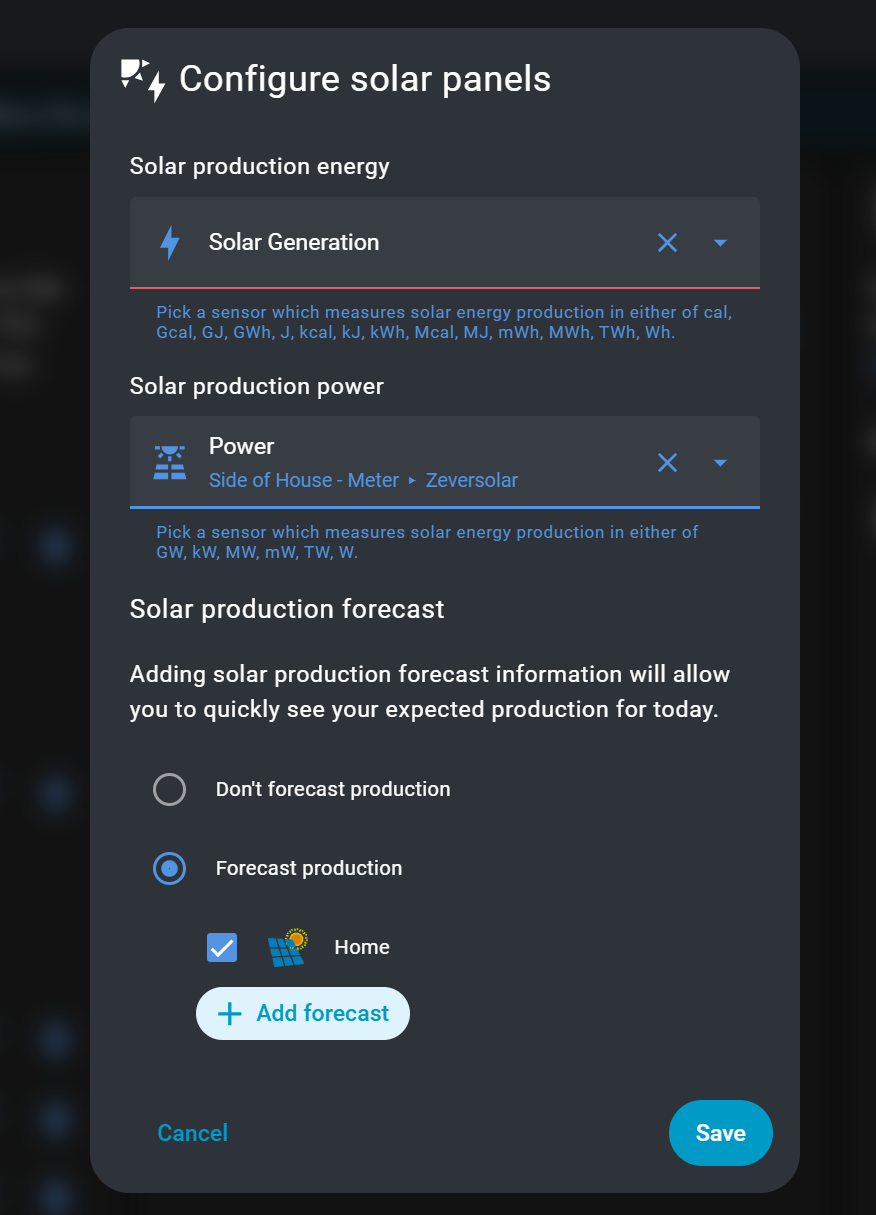Clear the Solar Generation sensor selection

[667, 243]
